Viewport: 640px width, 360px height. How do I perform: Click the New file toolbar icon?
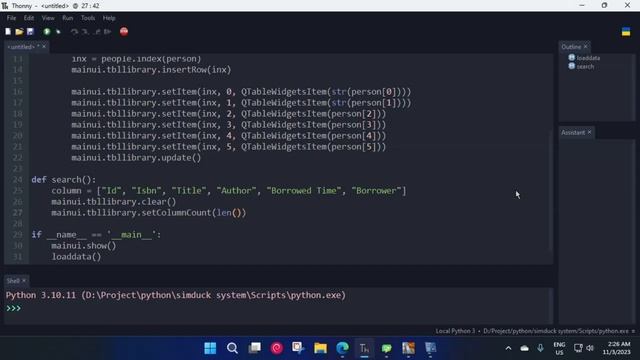point(8,31)
